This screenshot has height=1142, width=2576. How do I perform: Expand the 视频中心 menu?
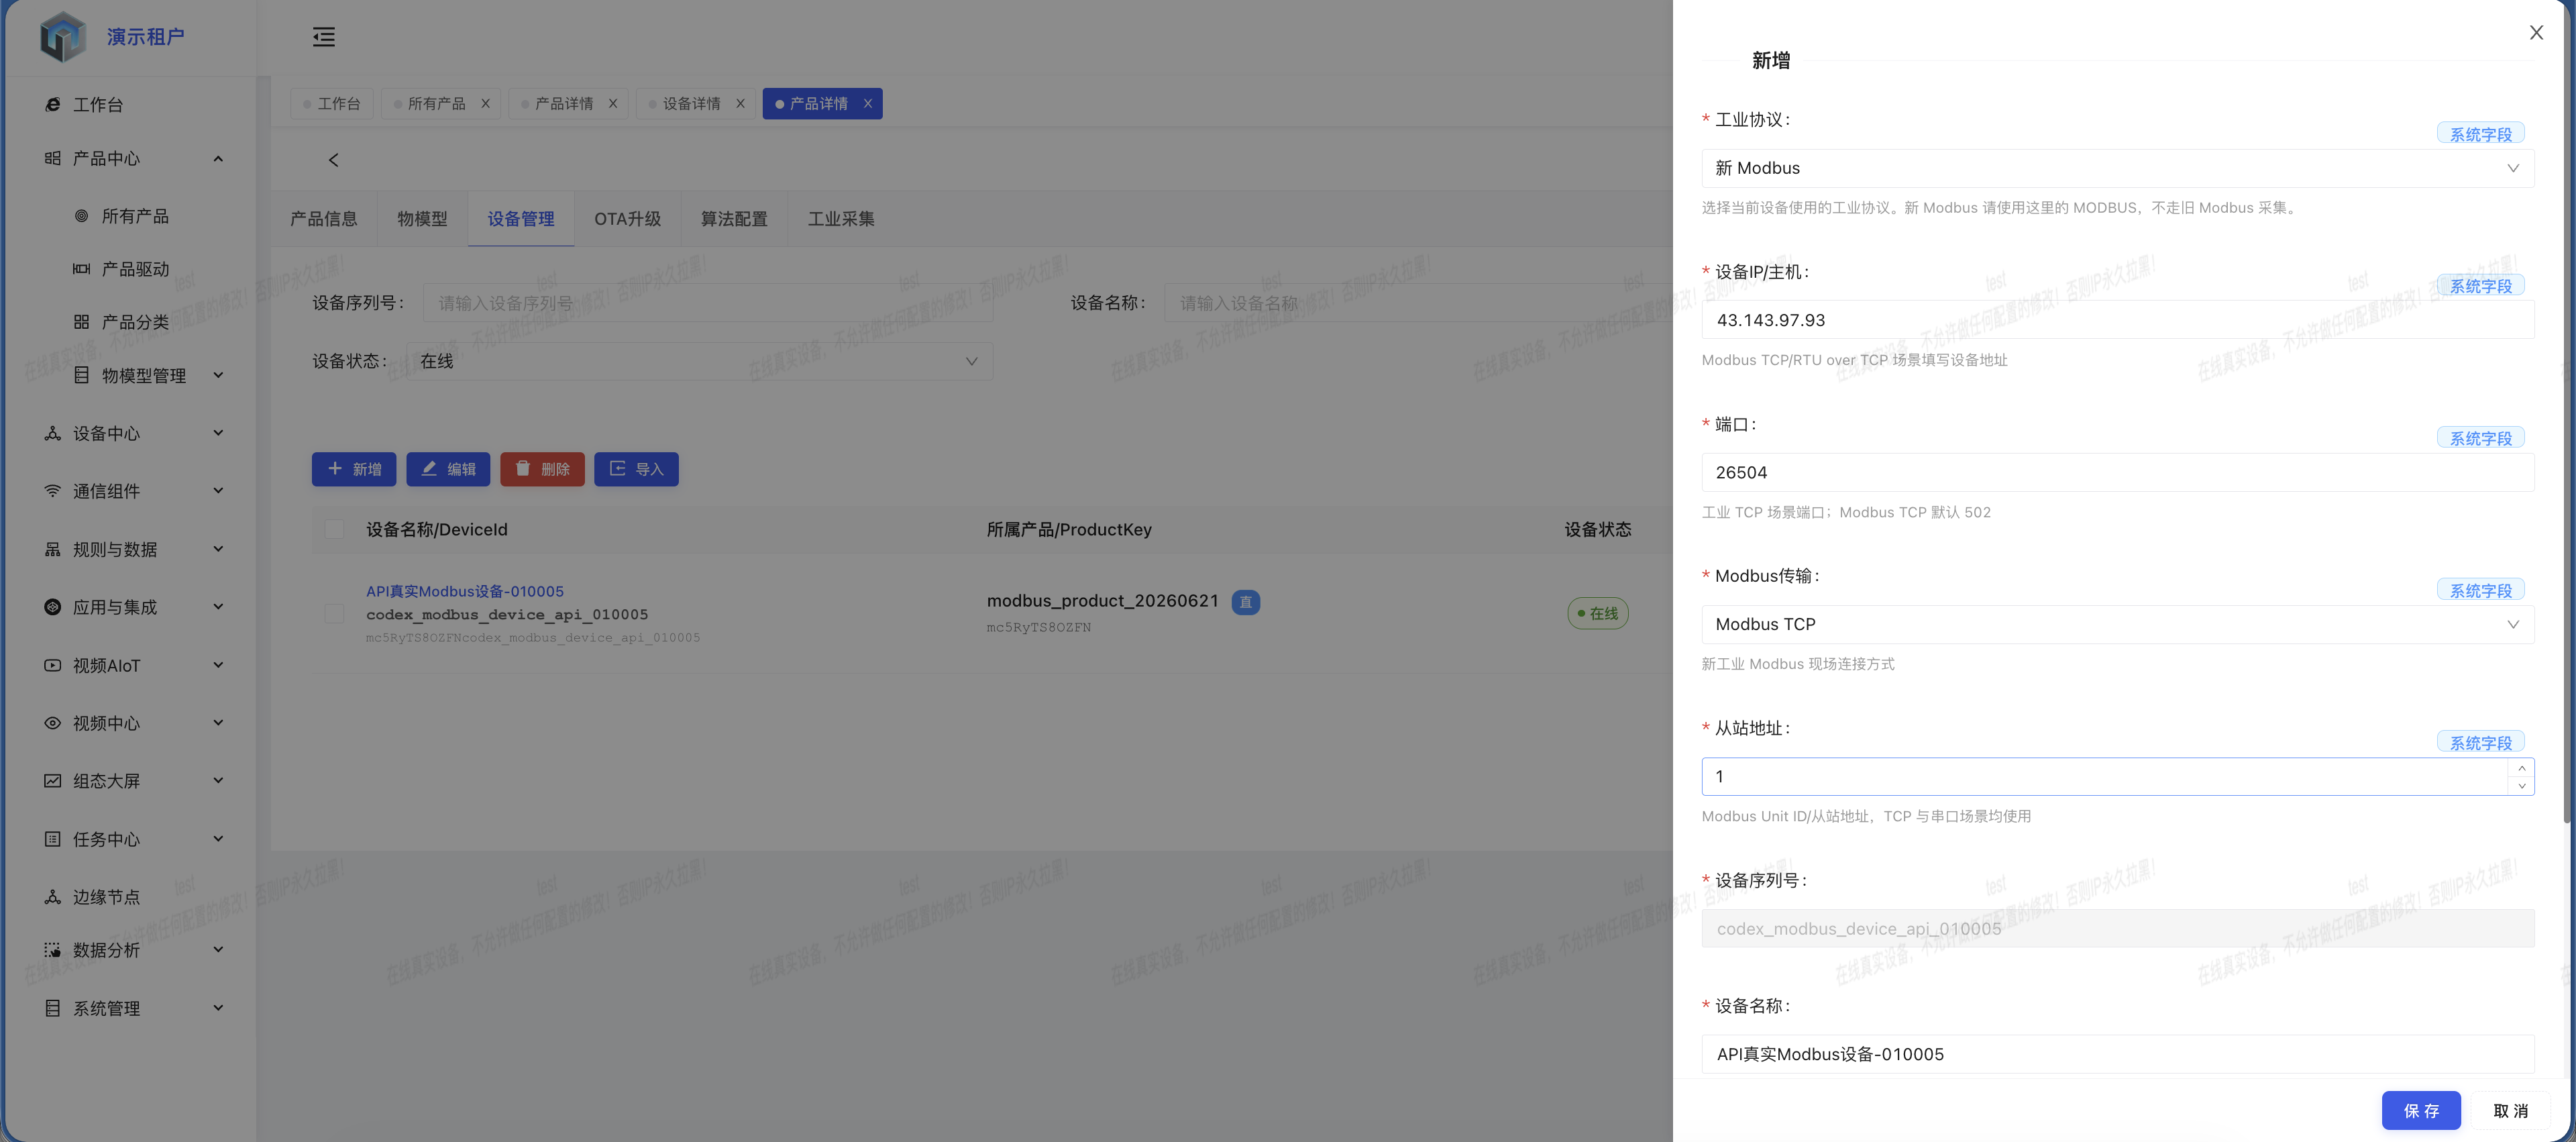[218, 723]
